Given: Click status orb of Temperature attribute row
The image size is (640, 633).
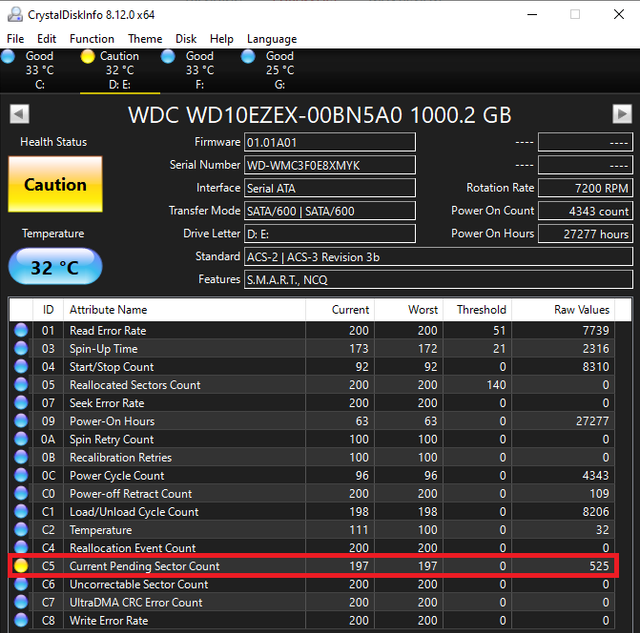Looking at the screenshot, I should point(21,530).
